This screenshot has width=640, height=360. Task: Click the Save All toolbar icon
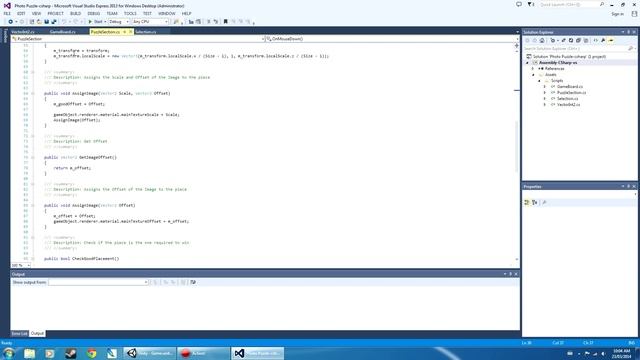(54, 22)
